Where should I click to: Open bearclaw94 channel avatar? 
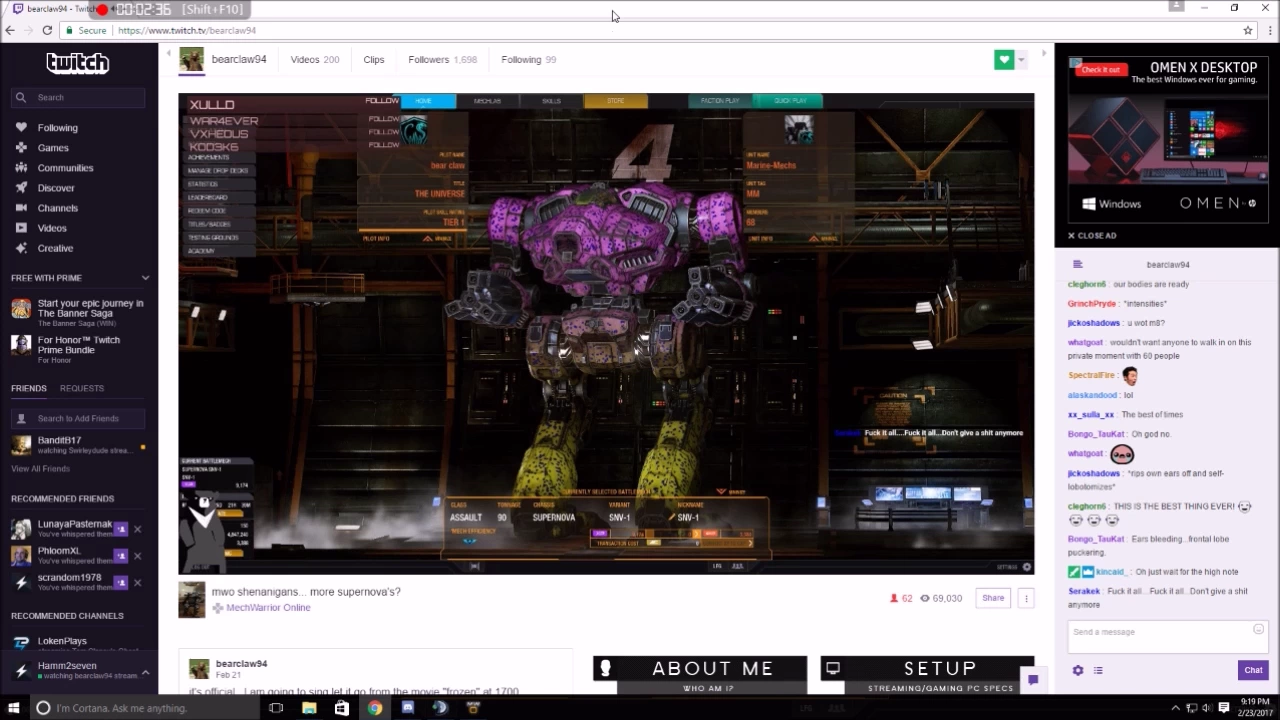[x=191, y=59]
